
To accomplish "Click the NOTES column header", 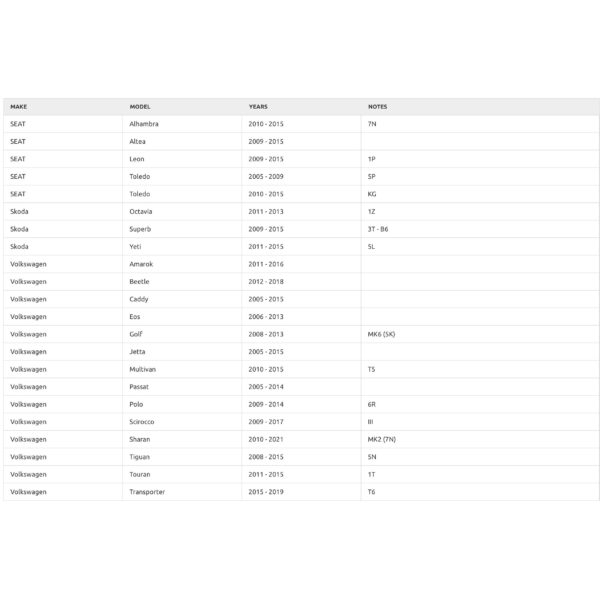I will point(378,106).
